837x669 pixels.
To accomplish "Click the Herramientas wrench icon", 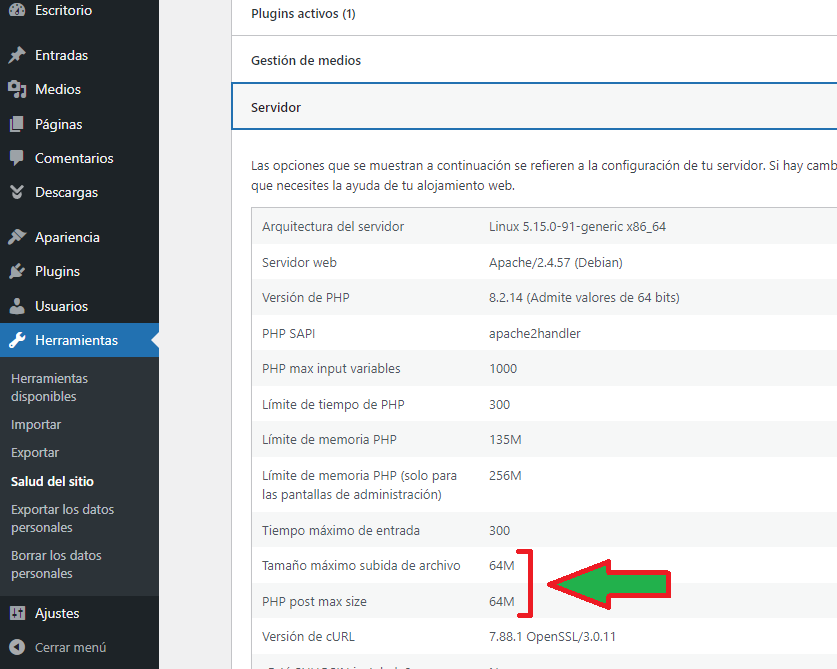I will pos(17,340).
